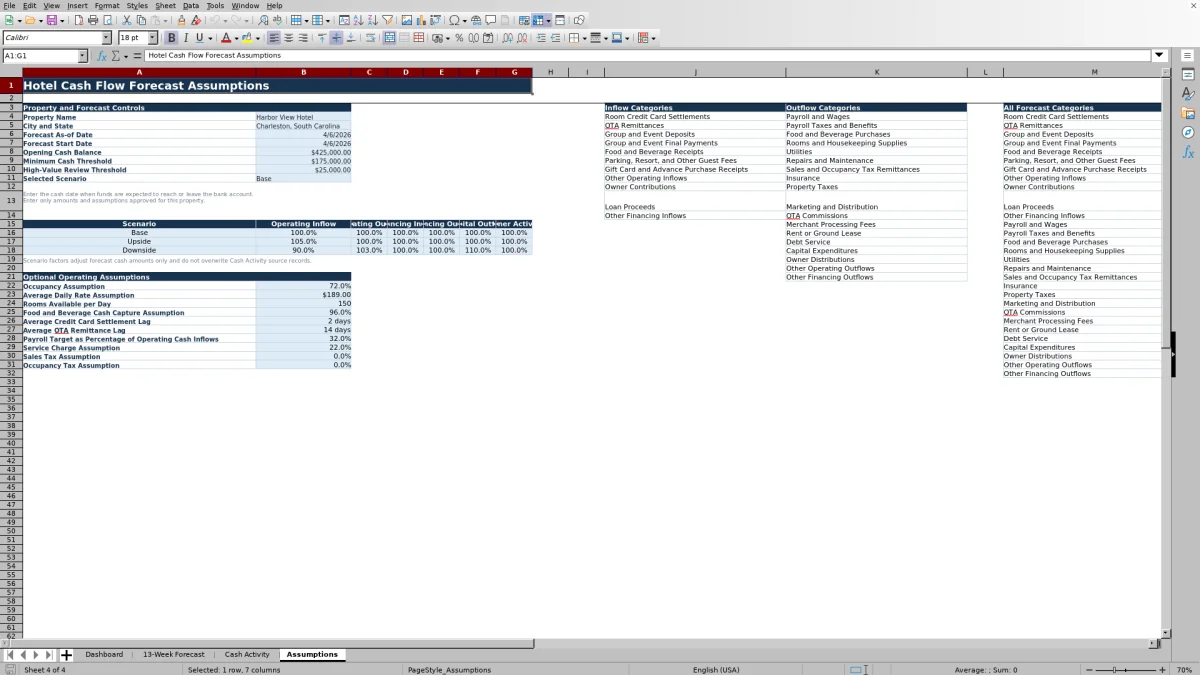
Task: Click the Insert Image icon
Action: pos(406,20)
